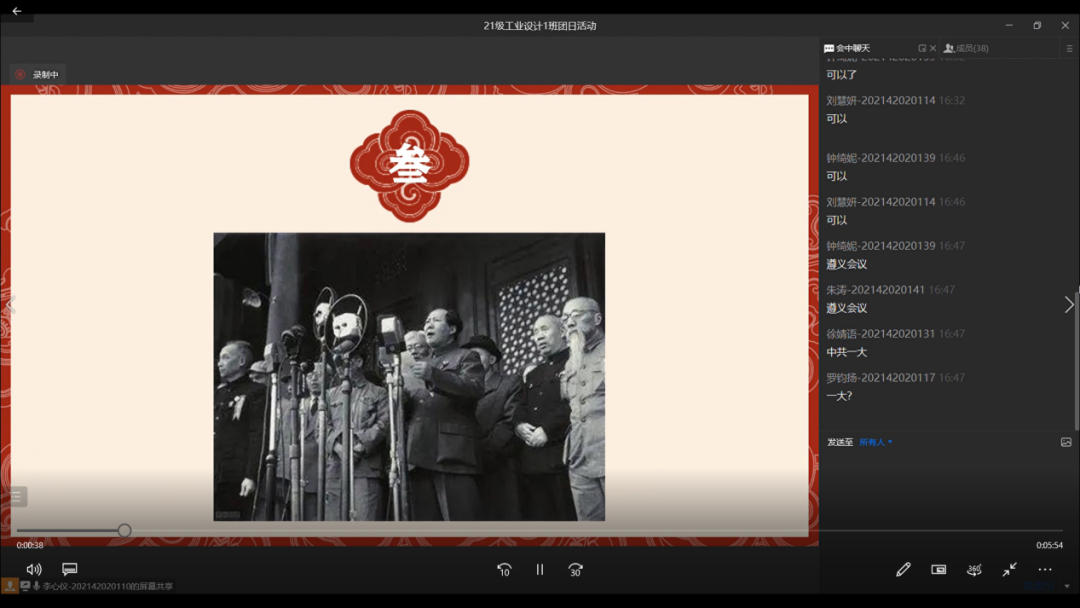This screenshot has width=1080, height=608.
Task: Click the 发送至 label
Action: click(840, 442)
